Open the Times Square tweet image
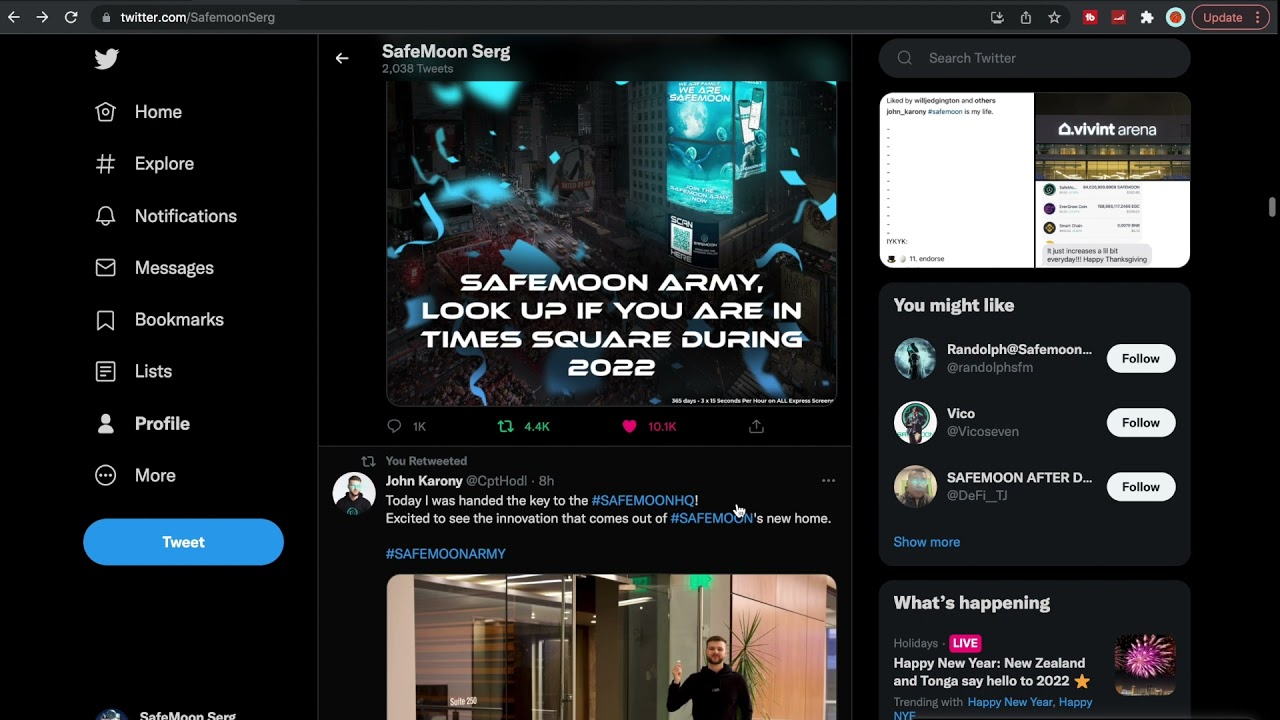The image size is (1280, 720). click(x=611, y=243)
